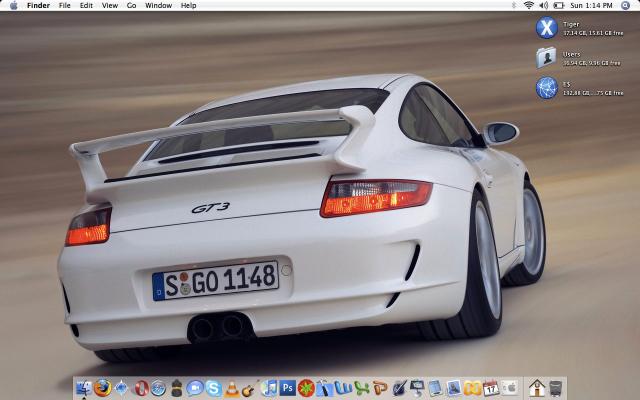Click the Bluetooth status menu icon
This screenshot has height=400, width=640.
514,5
